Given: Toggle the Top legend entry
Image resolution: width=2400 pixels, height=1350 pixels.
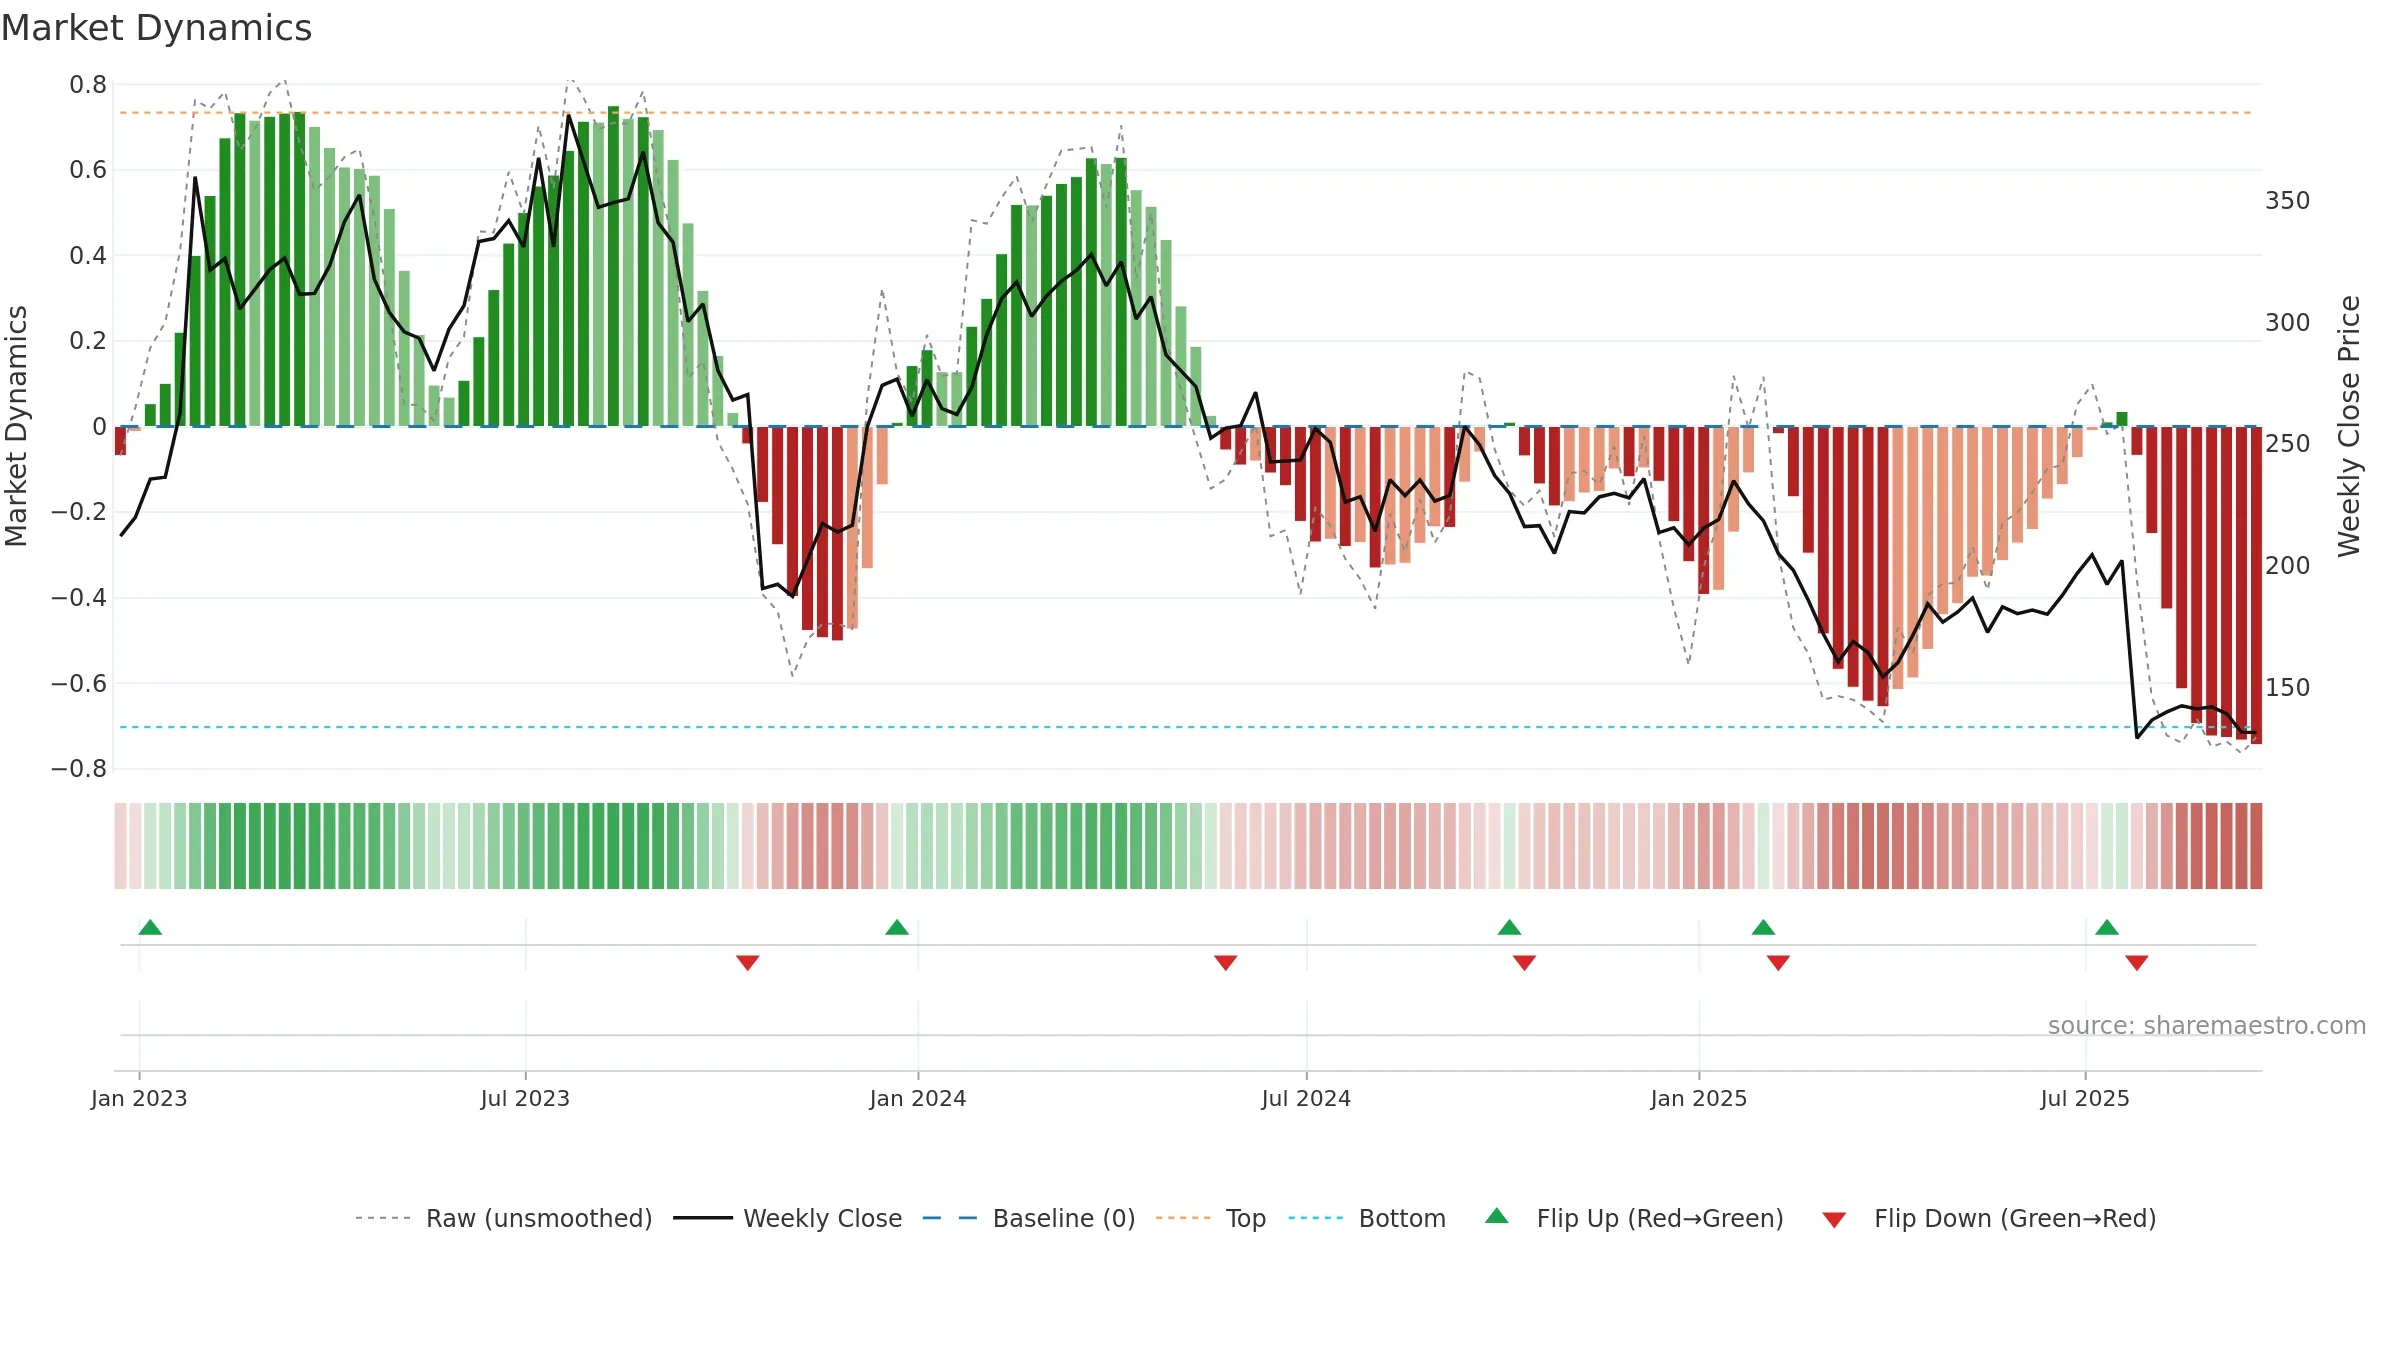Looking at the screenshot, I should [1211, 1218].
